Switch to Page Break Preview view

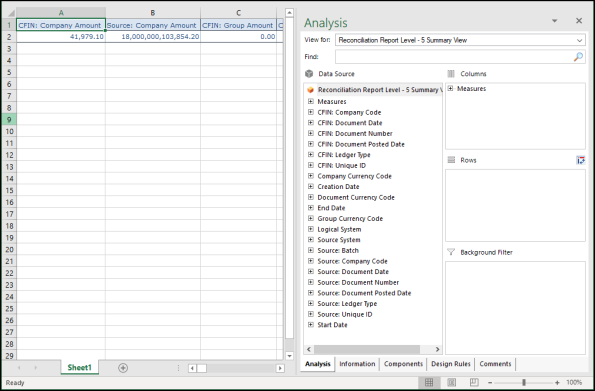(x=474, y=382)
